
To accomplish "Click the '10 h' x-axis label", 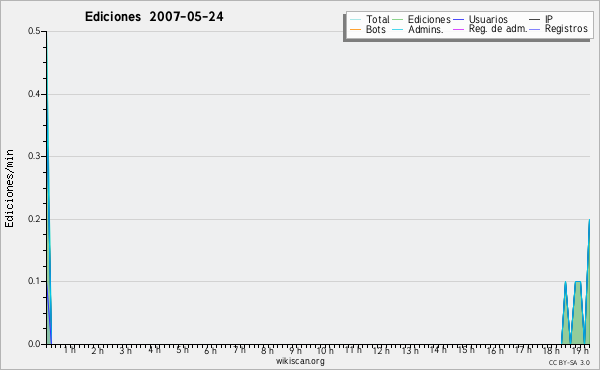I will (x=325, y=350).
